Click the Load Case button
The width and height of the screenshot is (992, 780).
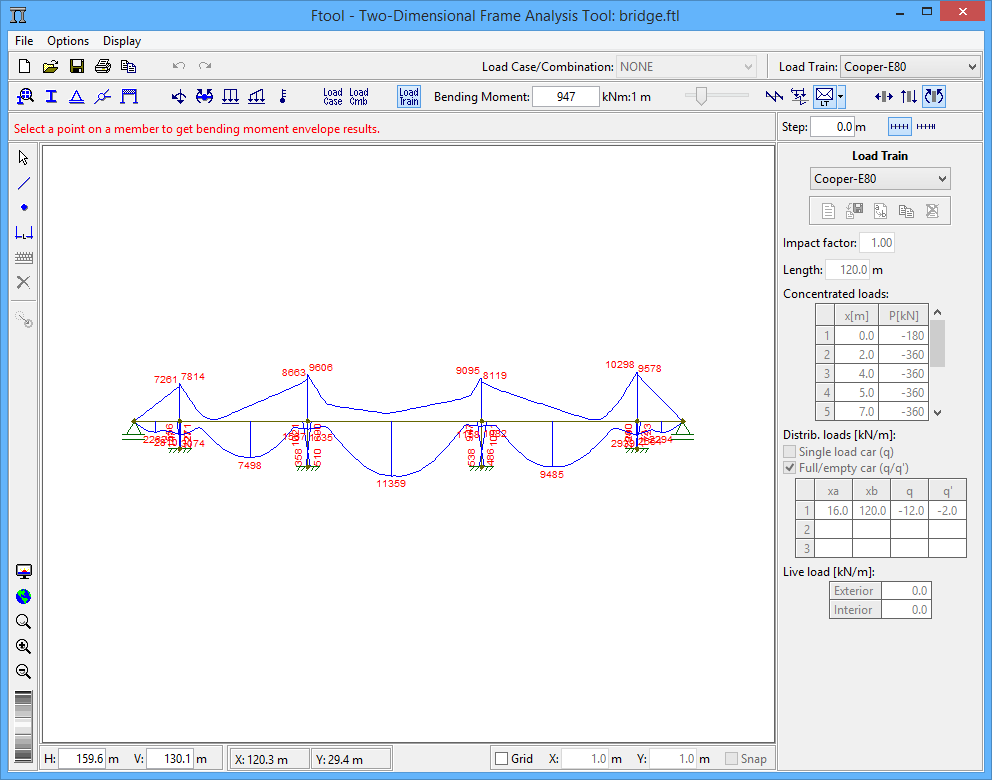pyautogui.click(x=333, y=97)
